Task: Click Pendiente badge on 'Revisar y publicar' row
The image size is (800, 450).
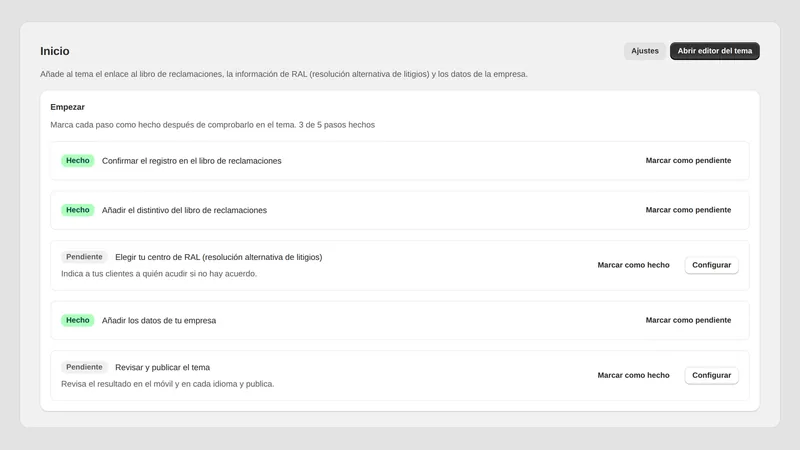Action: 84,367
